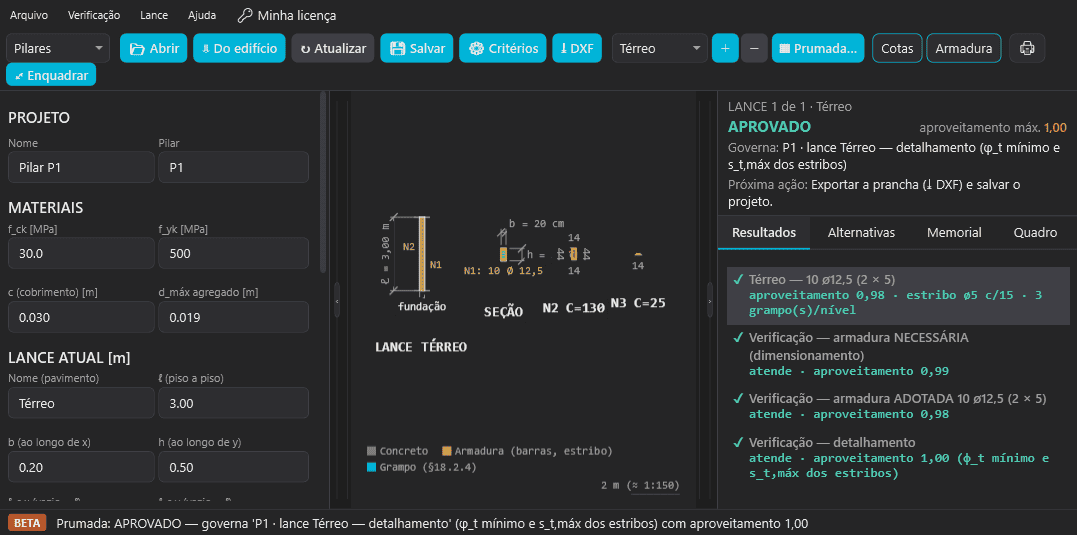Click the Grampo cyan legend swatch
Image resolution: width=1077 pixels, height=535 pixels.
372,468
